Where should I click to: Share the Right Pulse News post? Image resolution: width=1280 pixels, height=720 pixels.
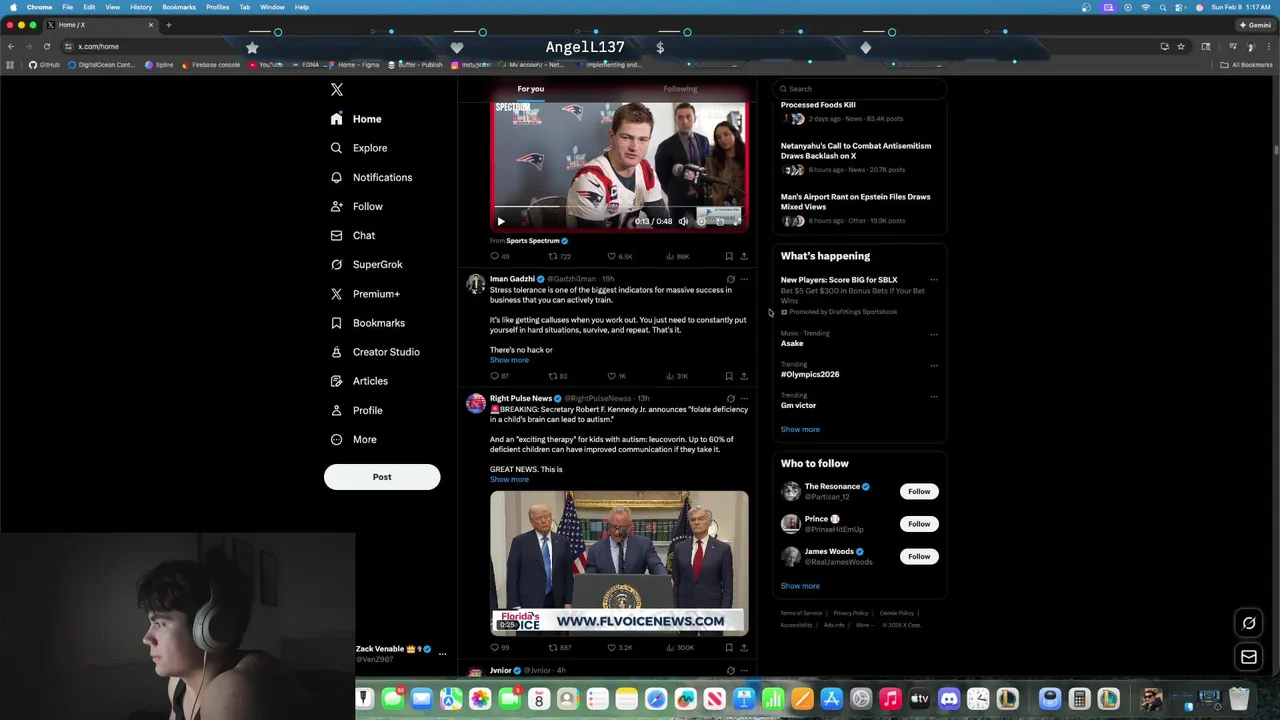click(x=743, y=647)
